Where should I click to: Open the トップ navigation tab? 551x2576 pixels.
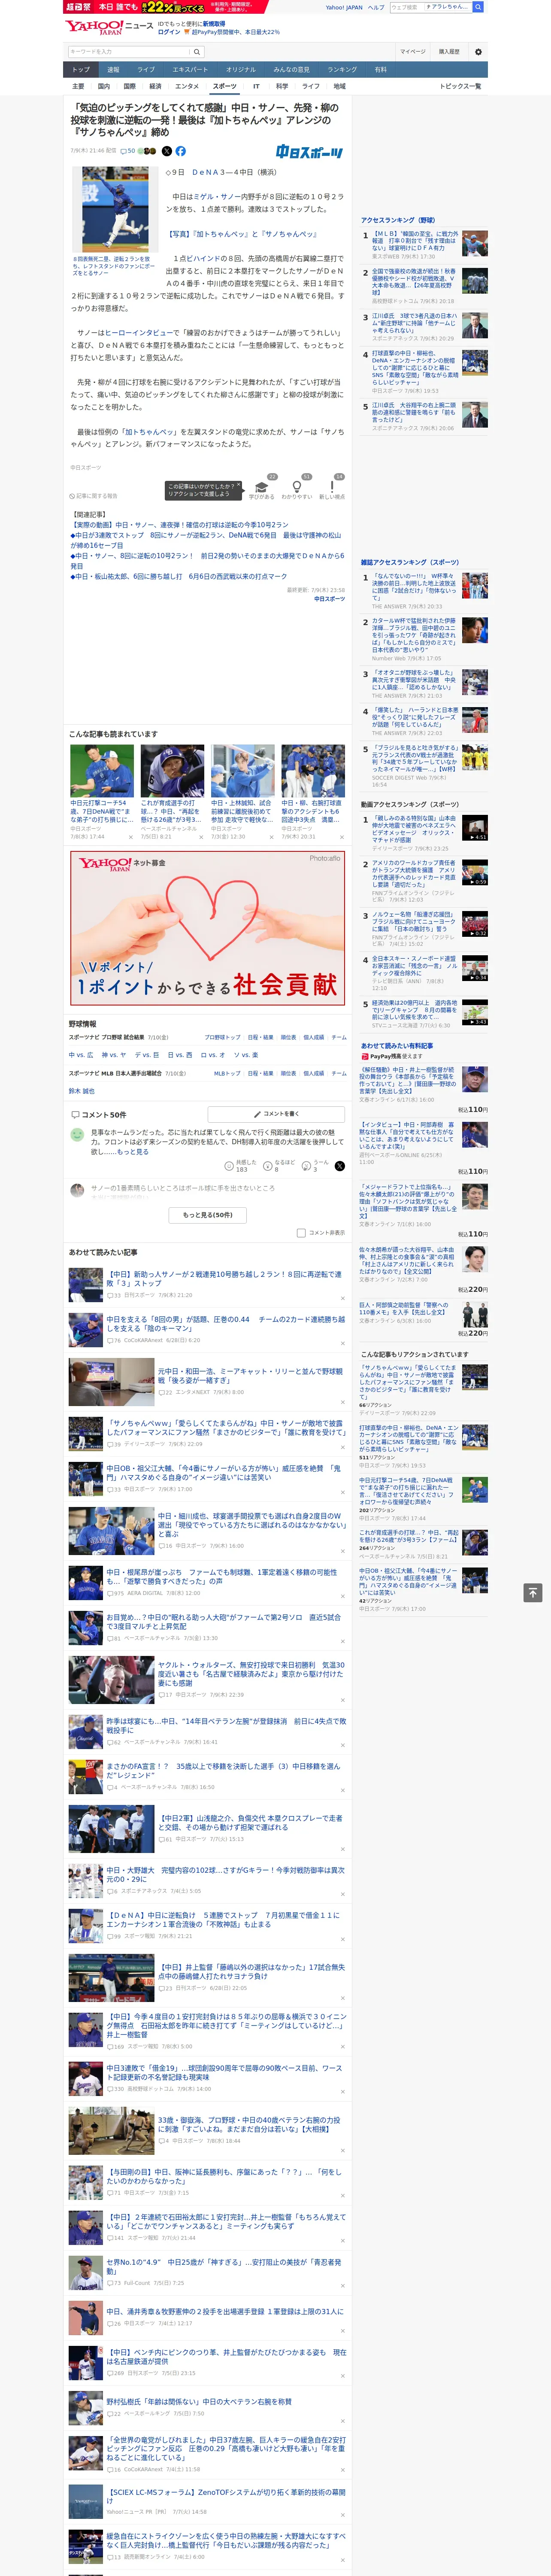(x=81, y=70)
